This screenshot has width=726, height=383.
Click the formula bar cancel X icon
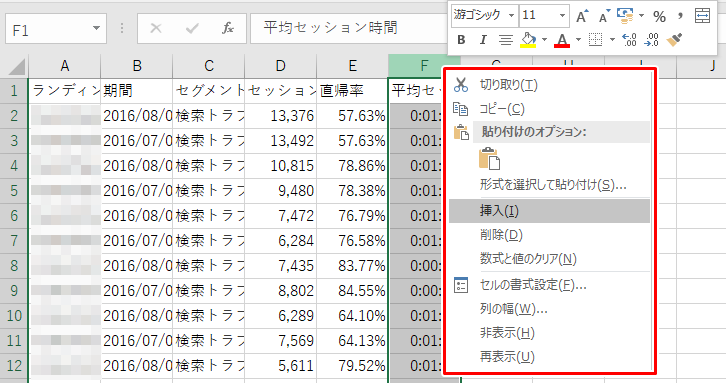click(x=156, y=29)
